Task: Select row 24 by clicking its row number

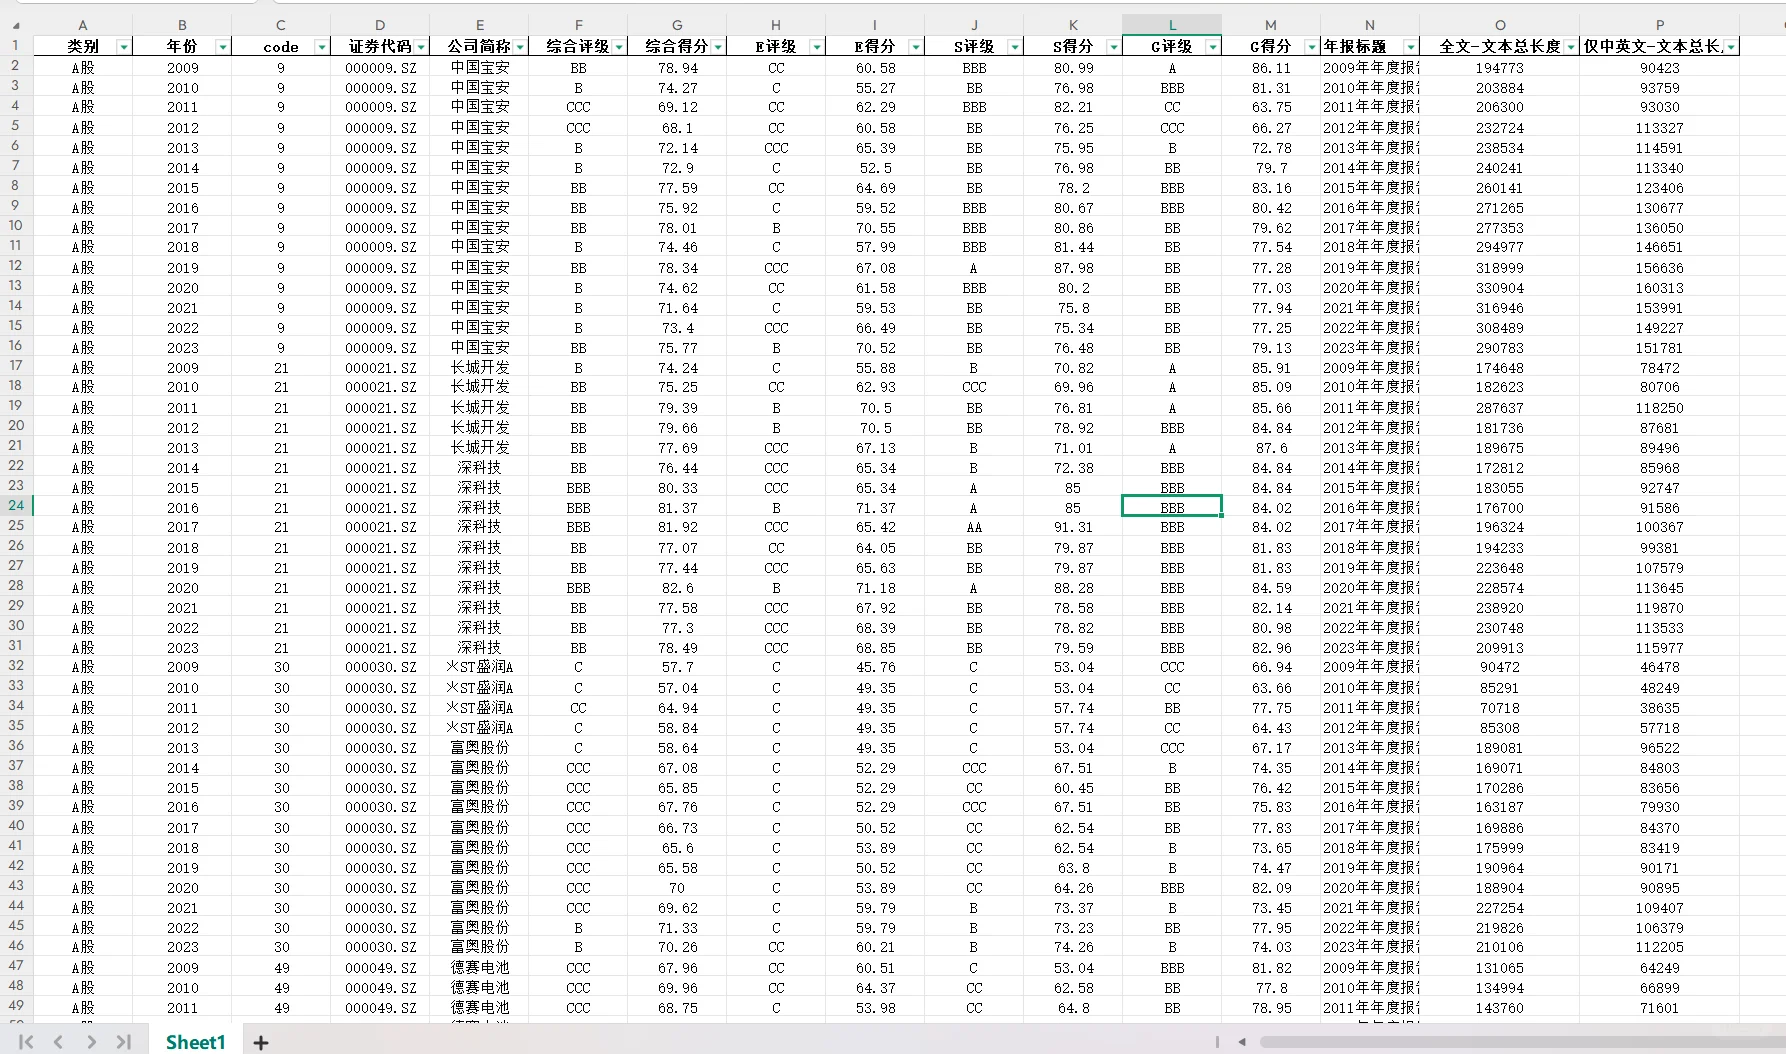Action: pyautogui.click(x=15, y=506)
